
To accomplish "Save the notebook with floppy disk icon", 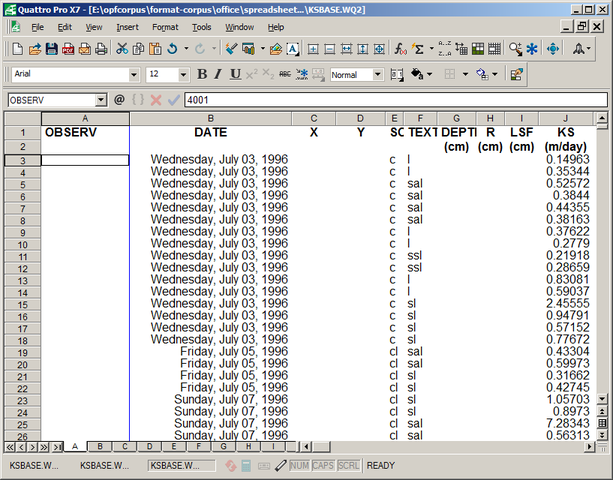I will pyautogui.click(x=52, y=49).
